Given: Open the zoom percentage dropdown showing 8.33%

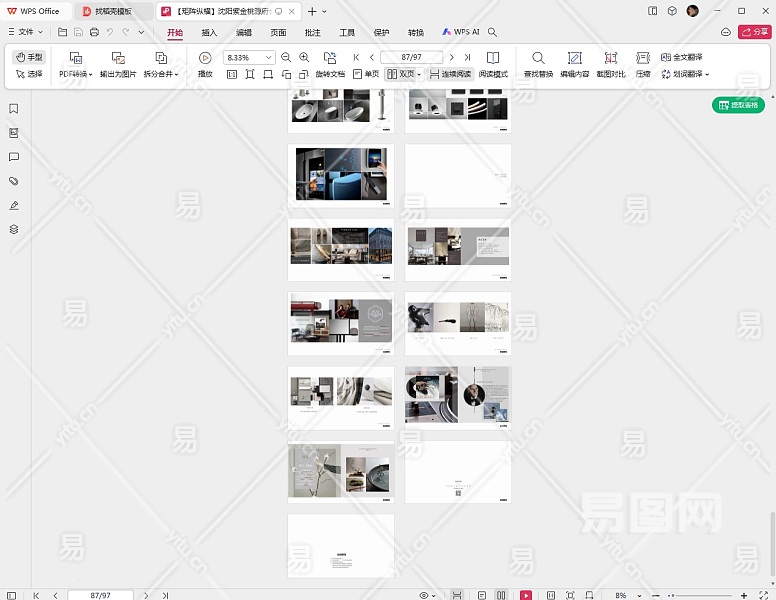Looking at the screenshot, I should pos(268,58).
